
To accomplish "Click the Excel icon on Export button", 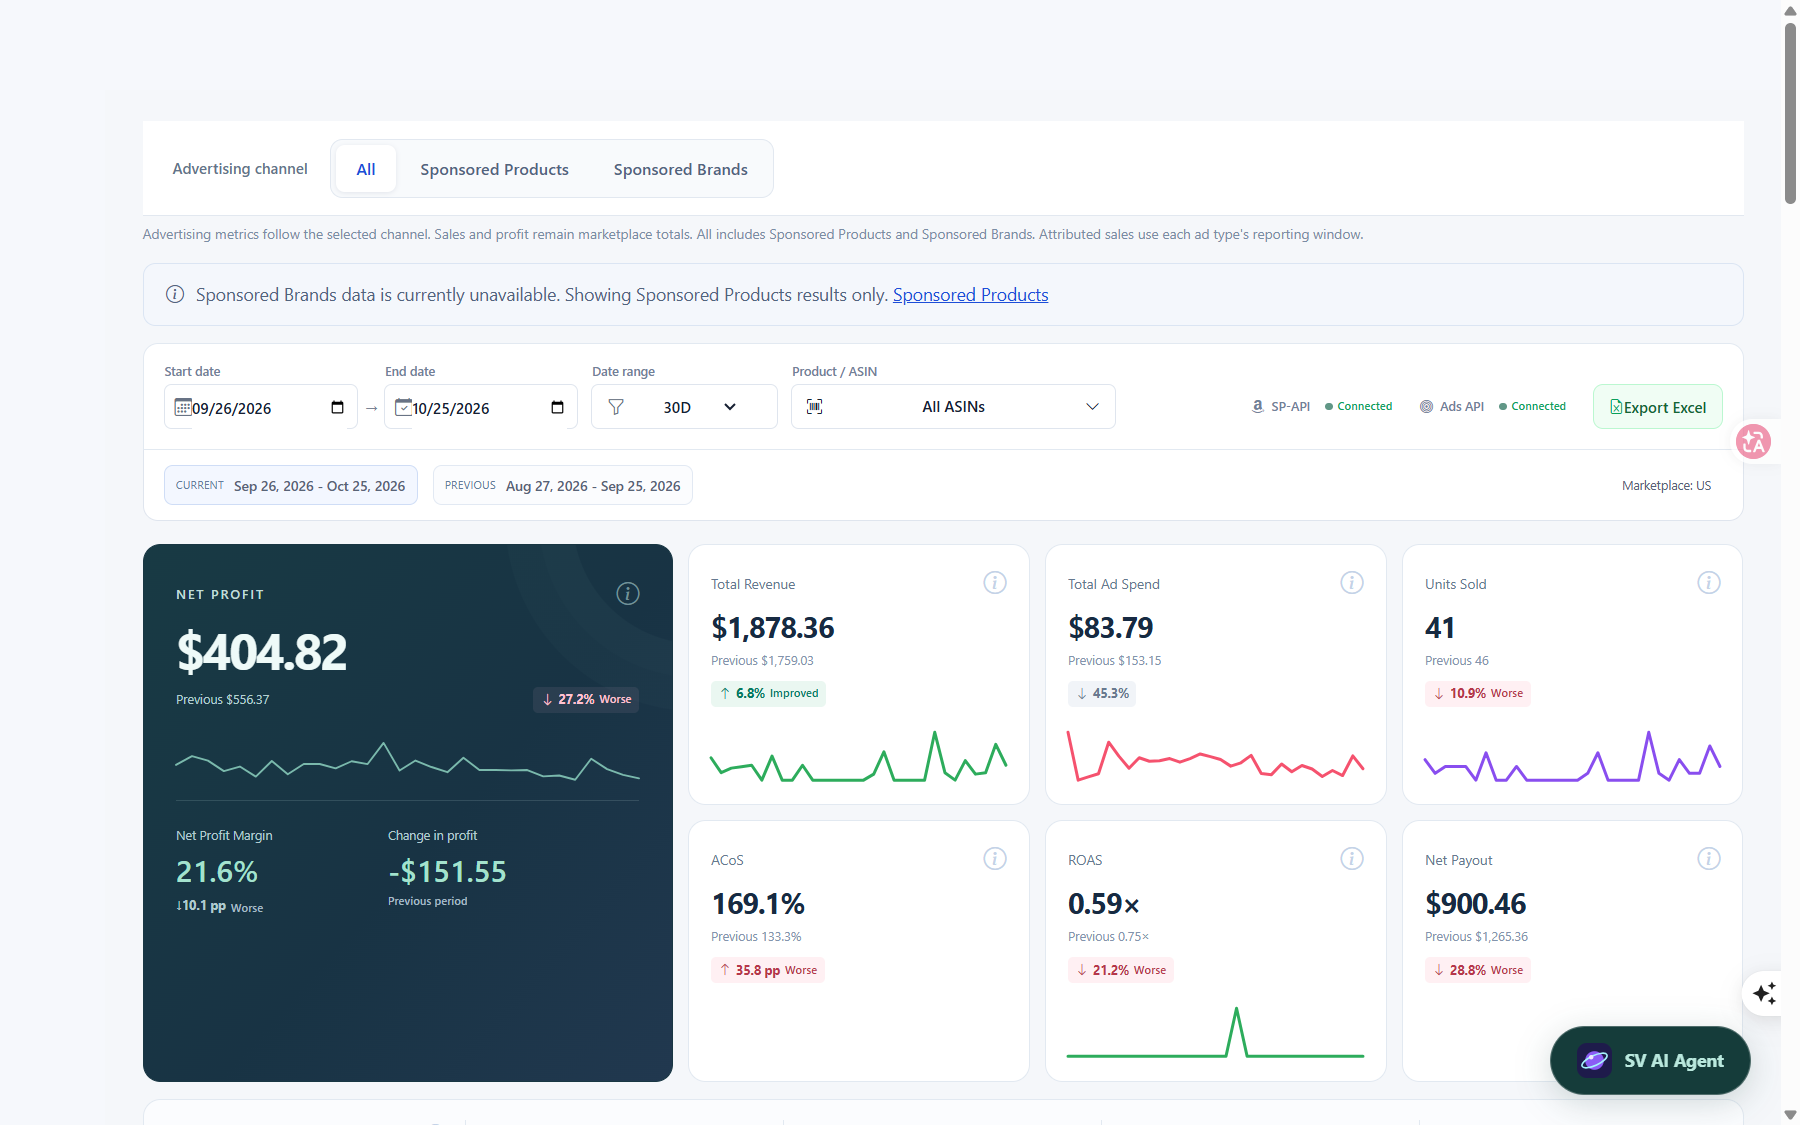I will click(1616, 407).
